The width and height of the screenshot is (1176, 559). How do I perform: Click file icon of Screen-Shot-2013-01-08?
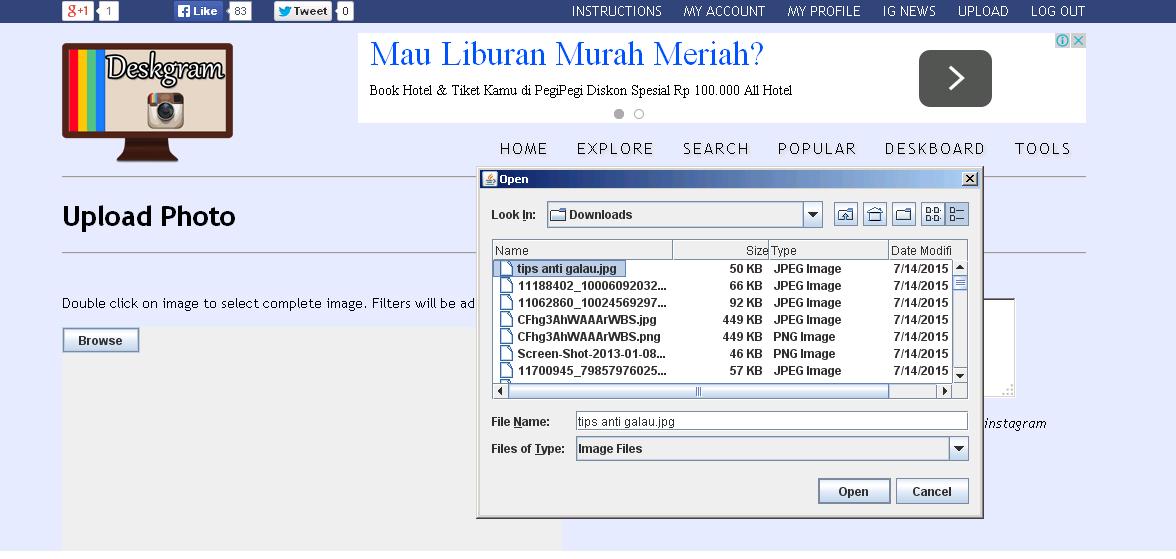click(506, 353)
